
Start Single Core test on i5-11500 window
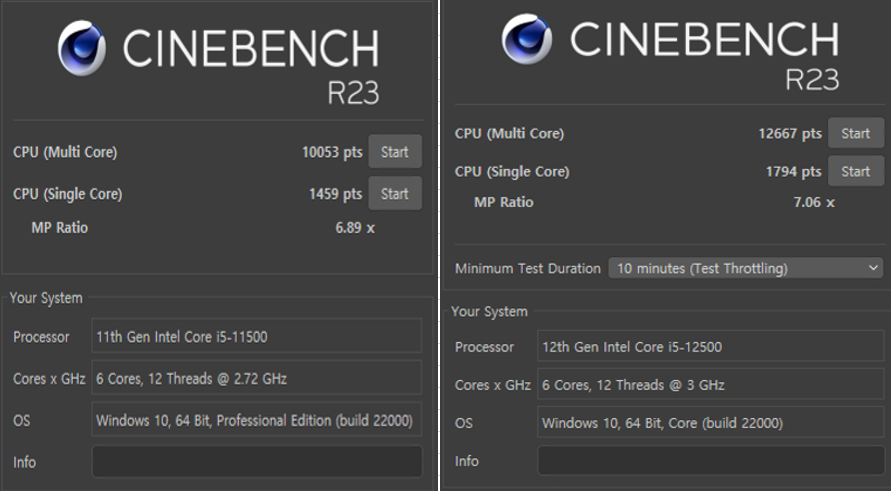(395, 194)
